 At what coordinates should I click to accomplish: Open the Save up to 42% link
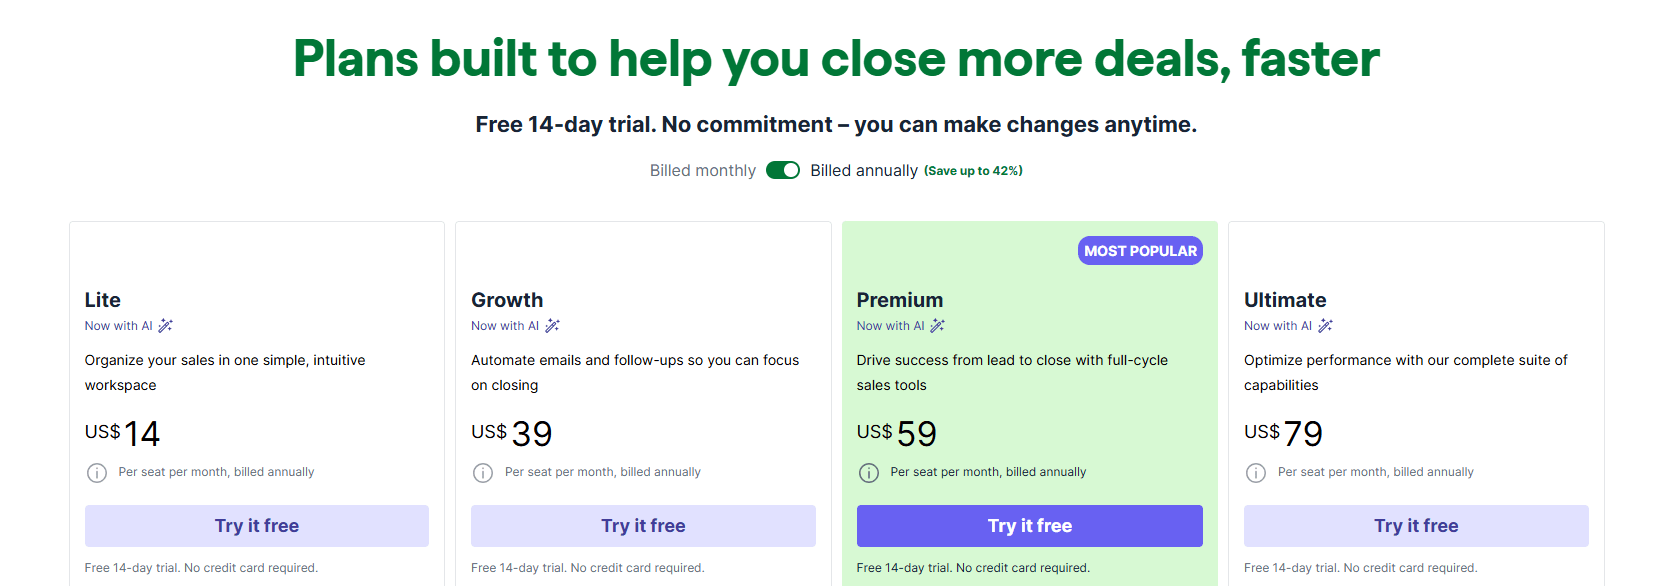tap(972, 170)
